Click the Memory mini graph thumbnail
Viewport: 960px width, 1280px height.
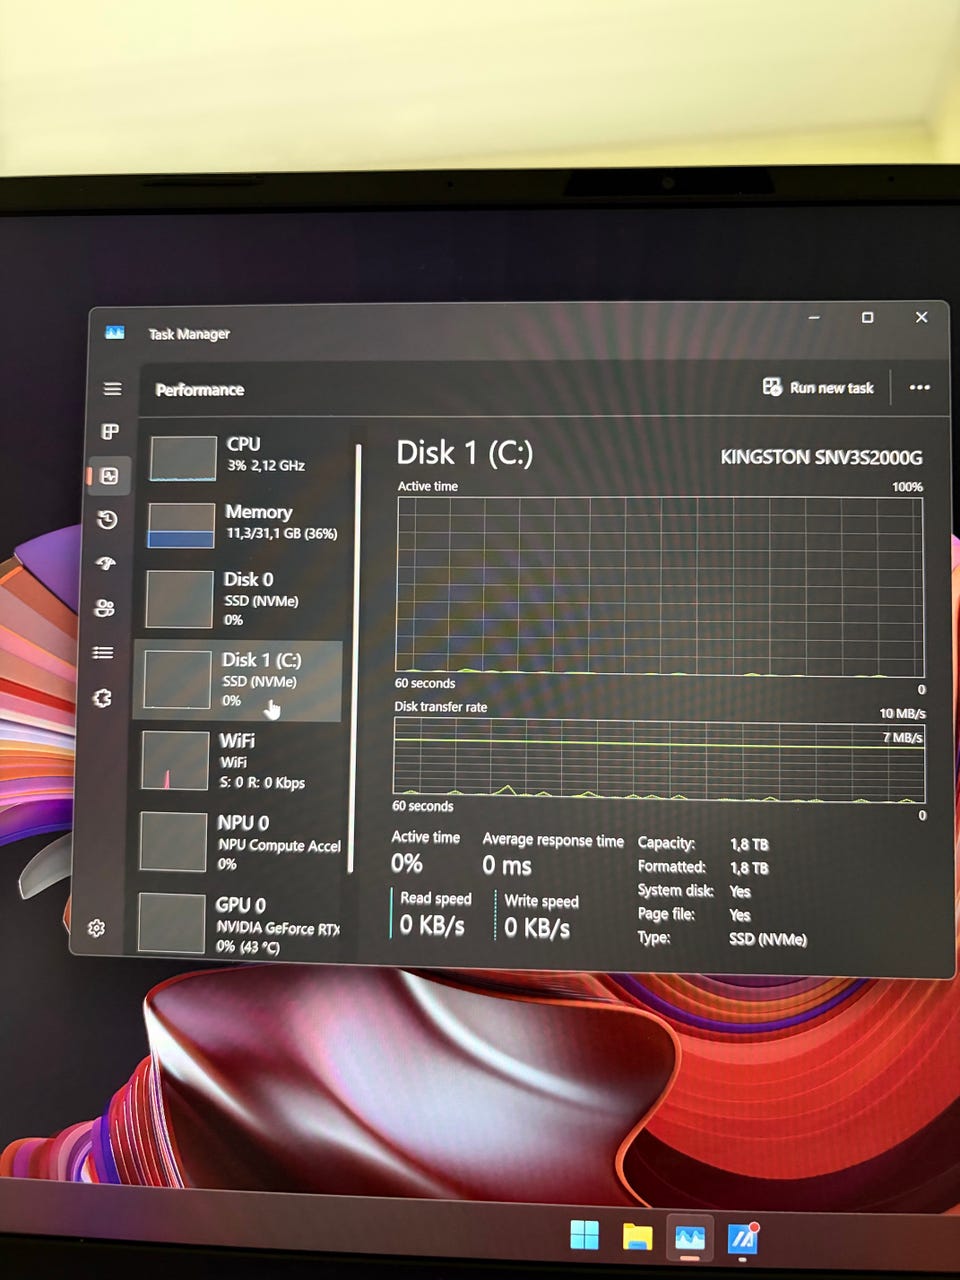point(181,525)
